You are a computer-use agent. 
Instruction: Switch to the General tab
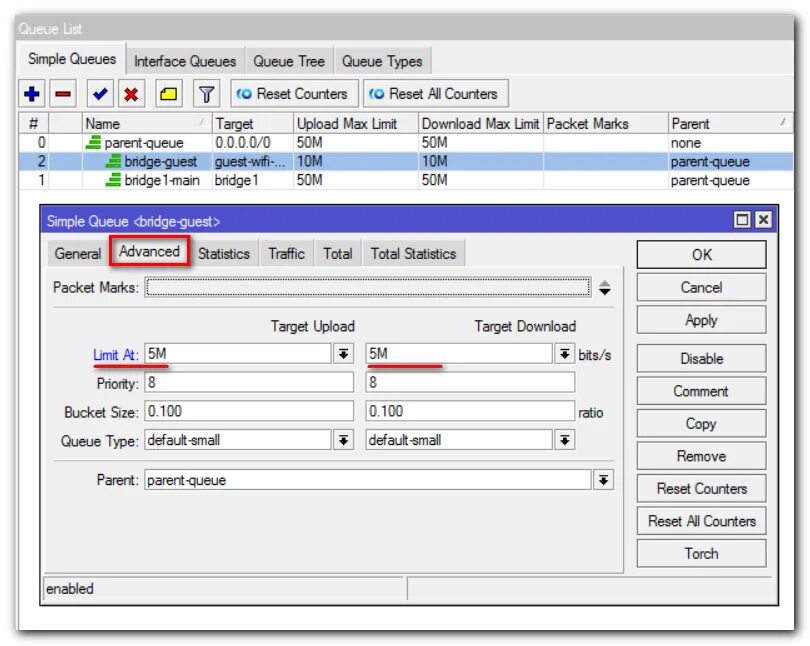coord(78,254)
